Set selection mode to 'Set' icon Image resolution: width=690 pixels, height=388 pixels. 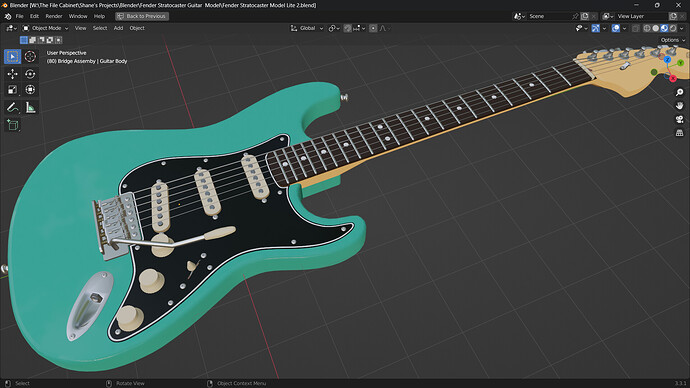24,40
